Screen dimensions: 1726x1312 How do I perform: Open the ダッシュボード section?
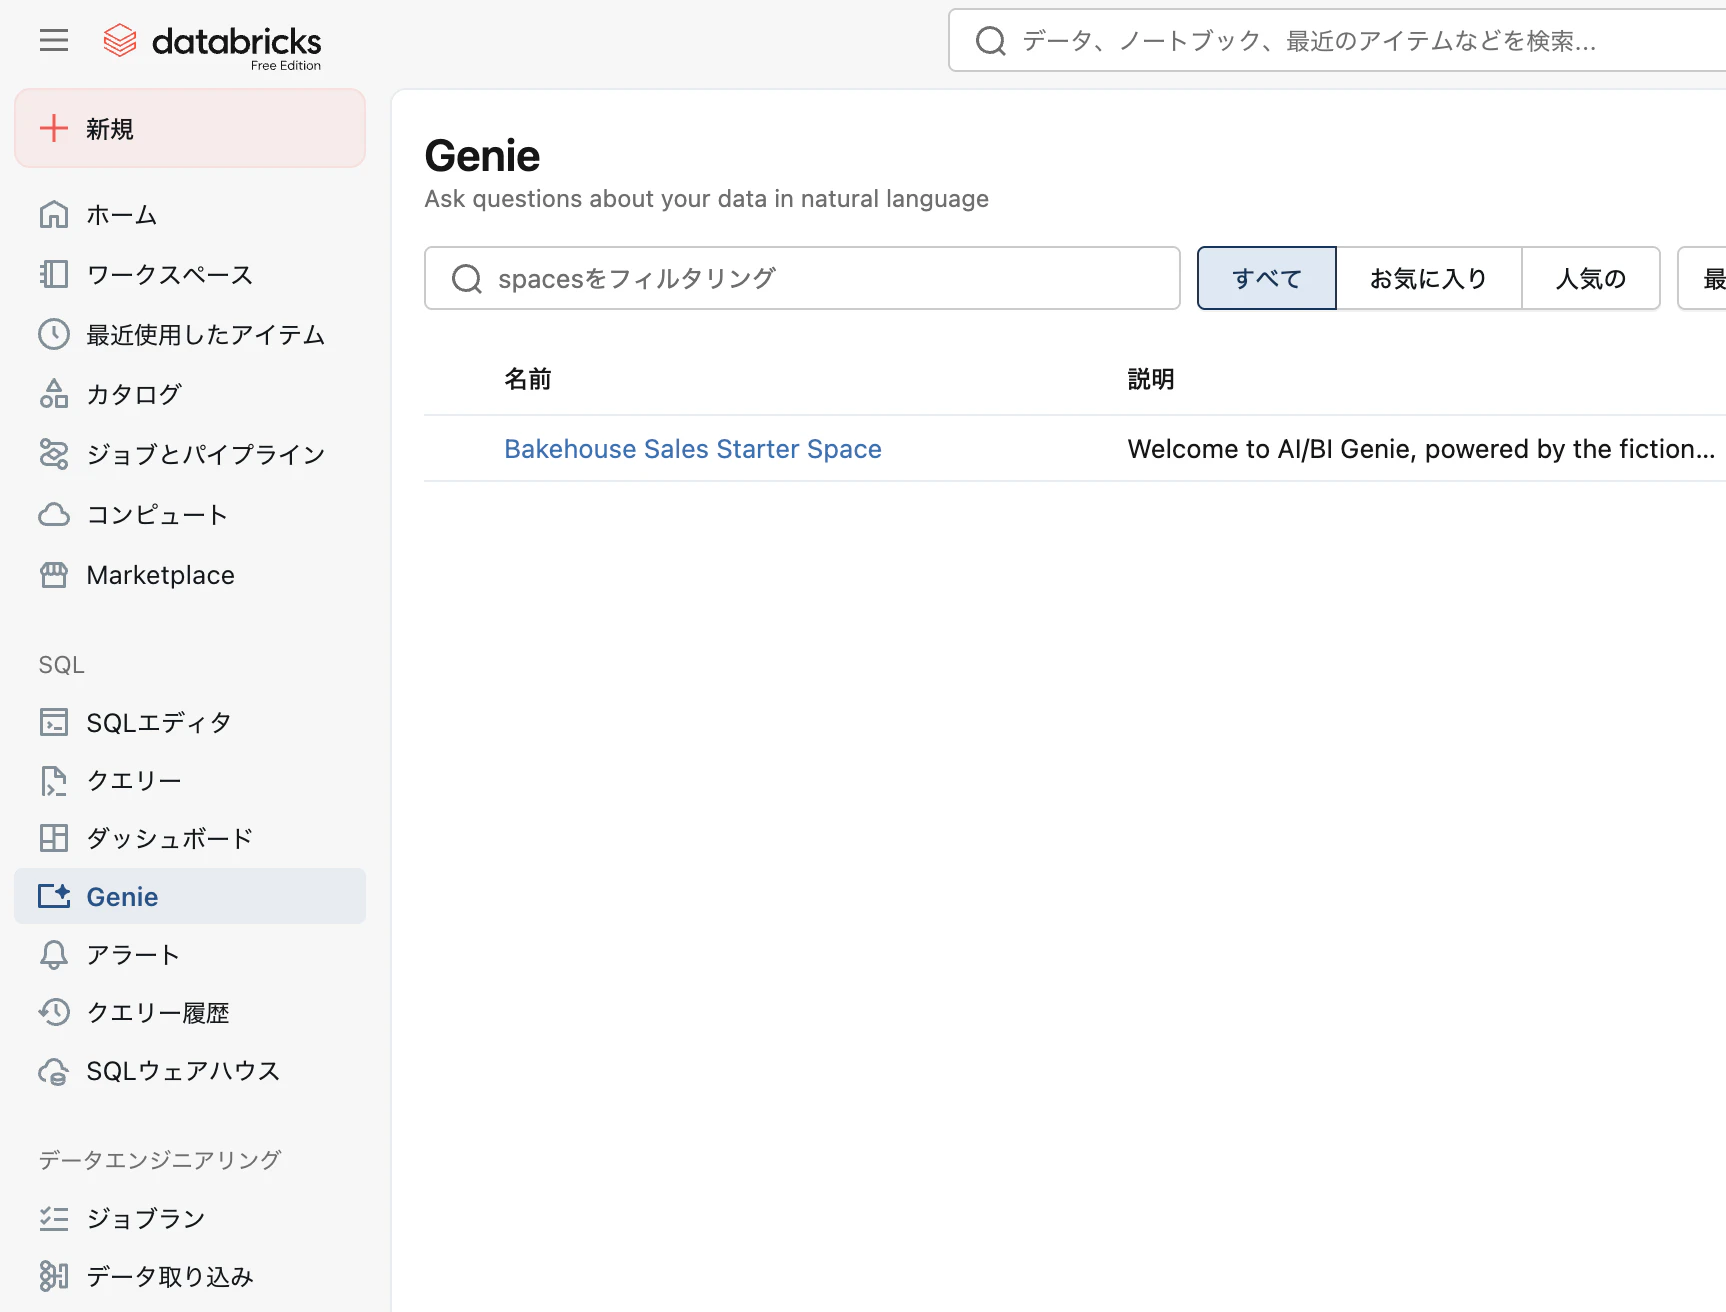[x=169, y=838]
